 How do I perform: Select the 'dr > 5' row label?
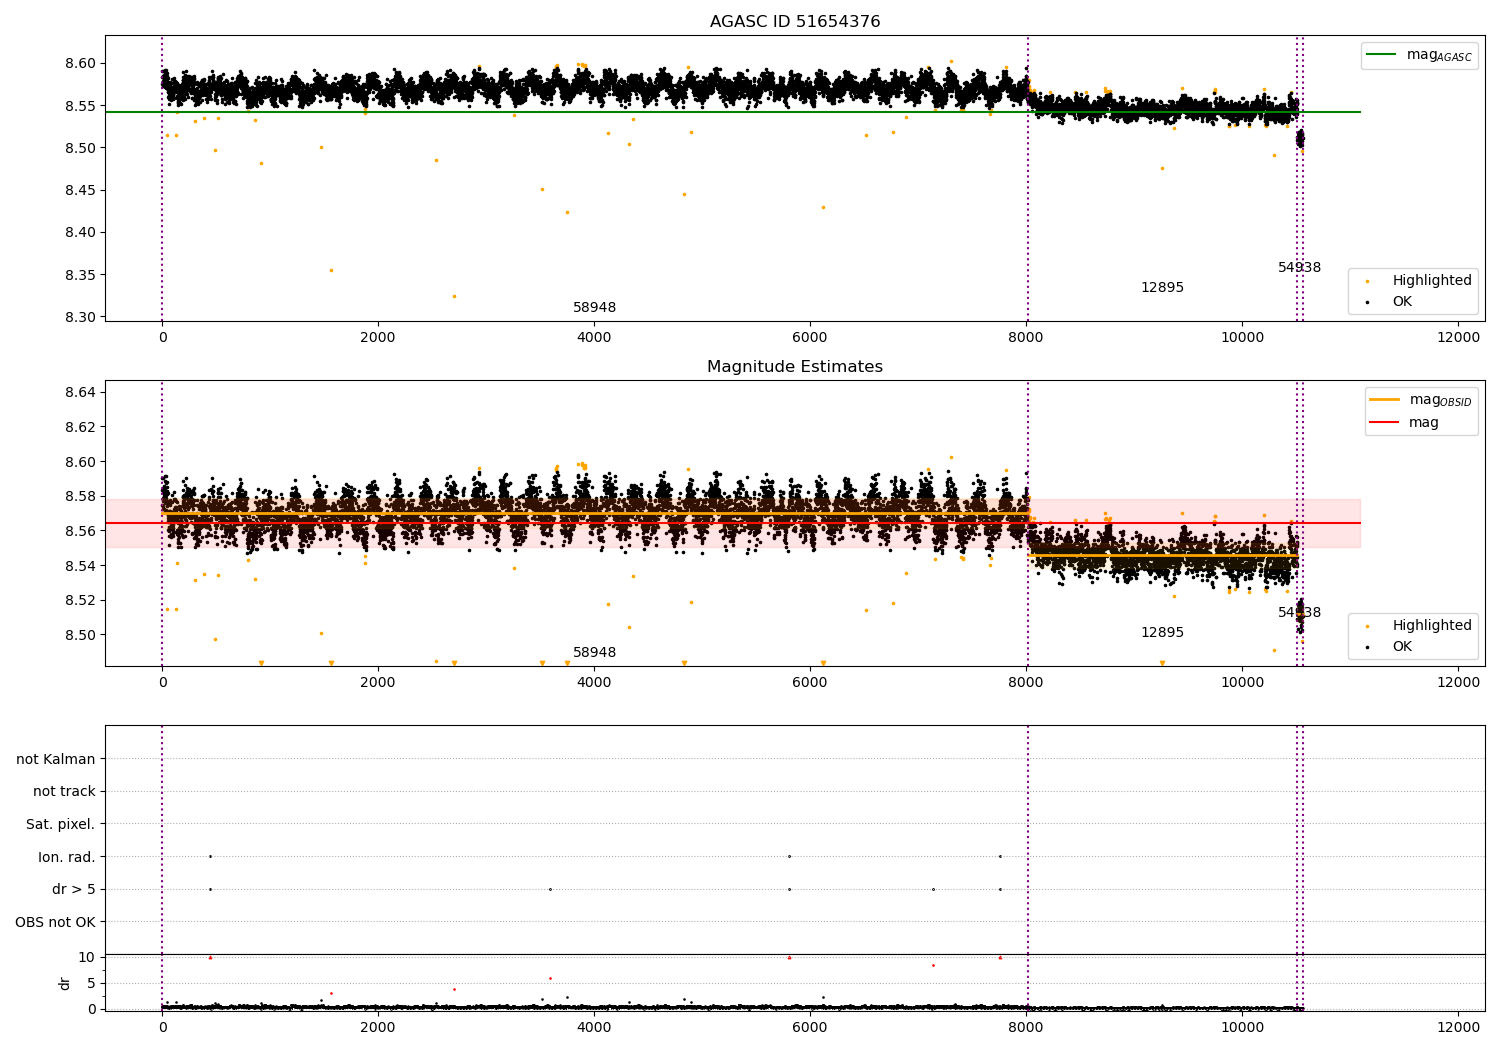coord(74,889)
